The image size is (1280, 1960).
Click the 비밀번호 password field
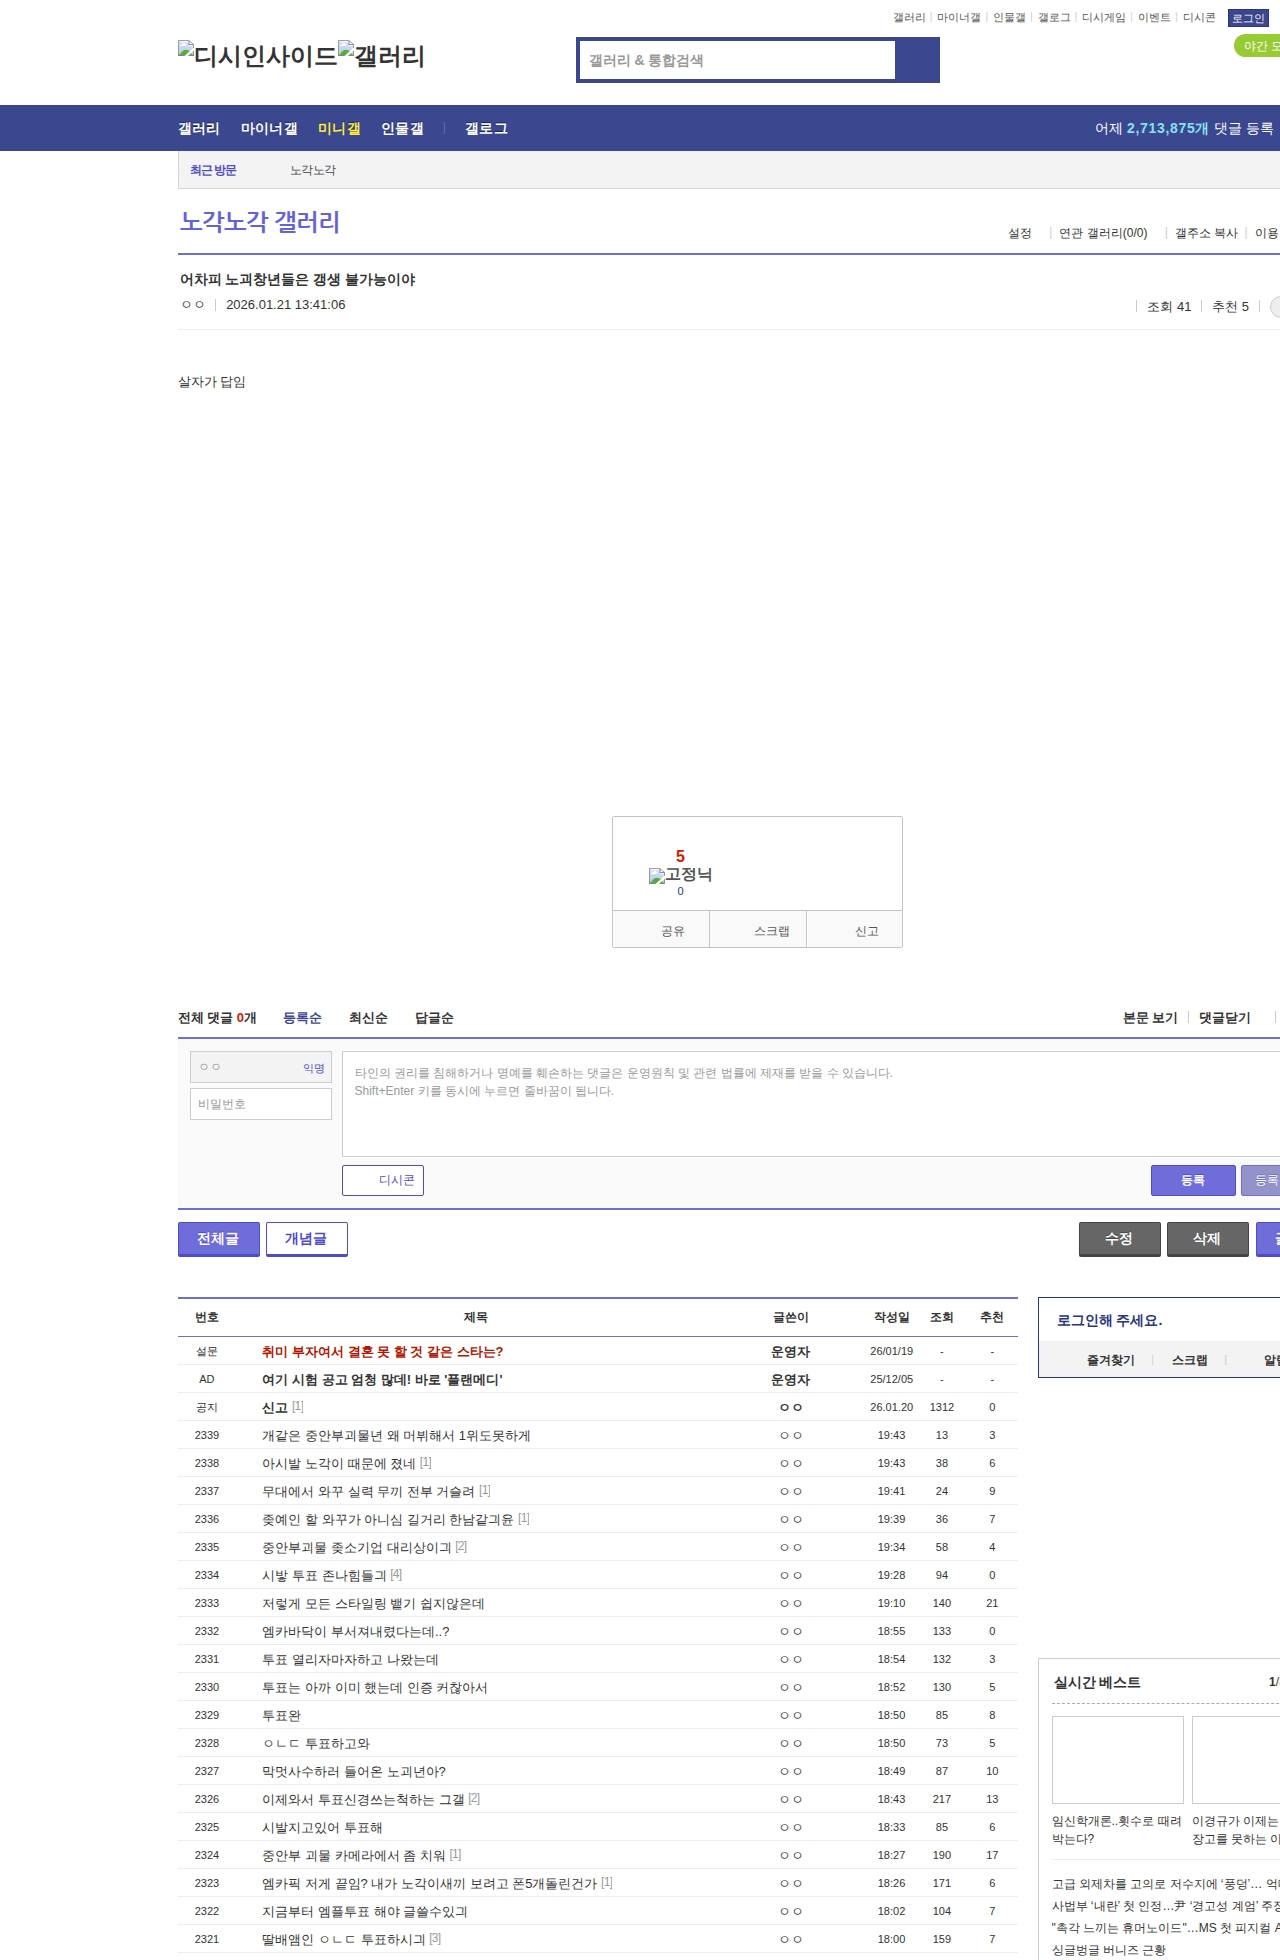click(x=261, y=1104)
